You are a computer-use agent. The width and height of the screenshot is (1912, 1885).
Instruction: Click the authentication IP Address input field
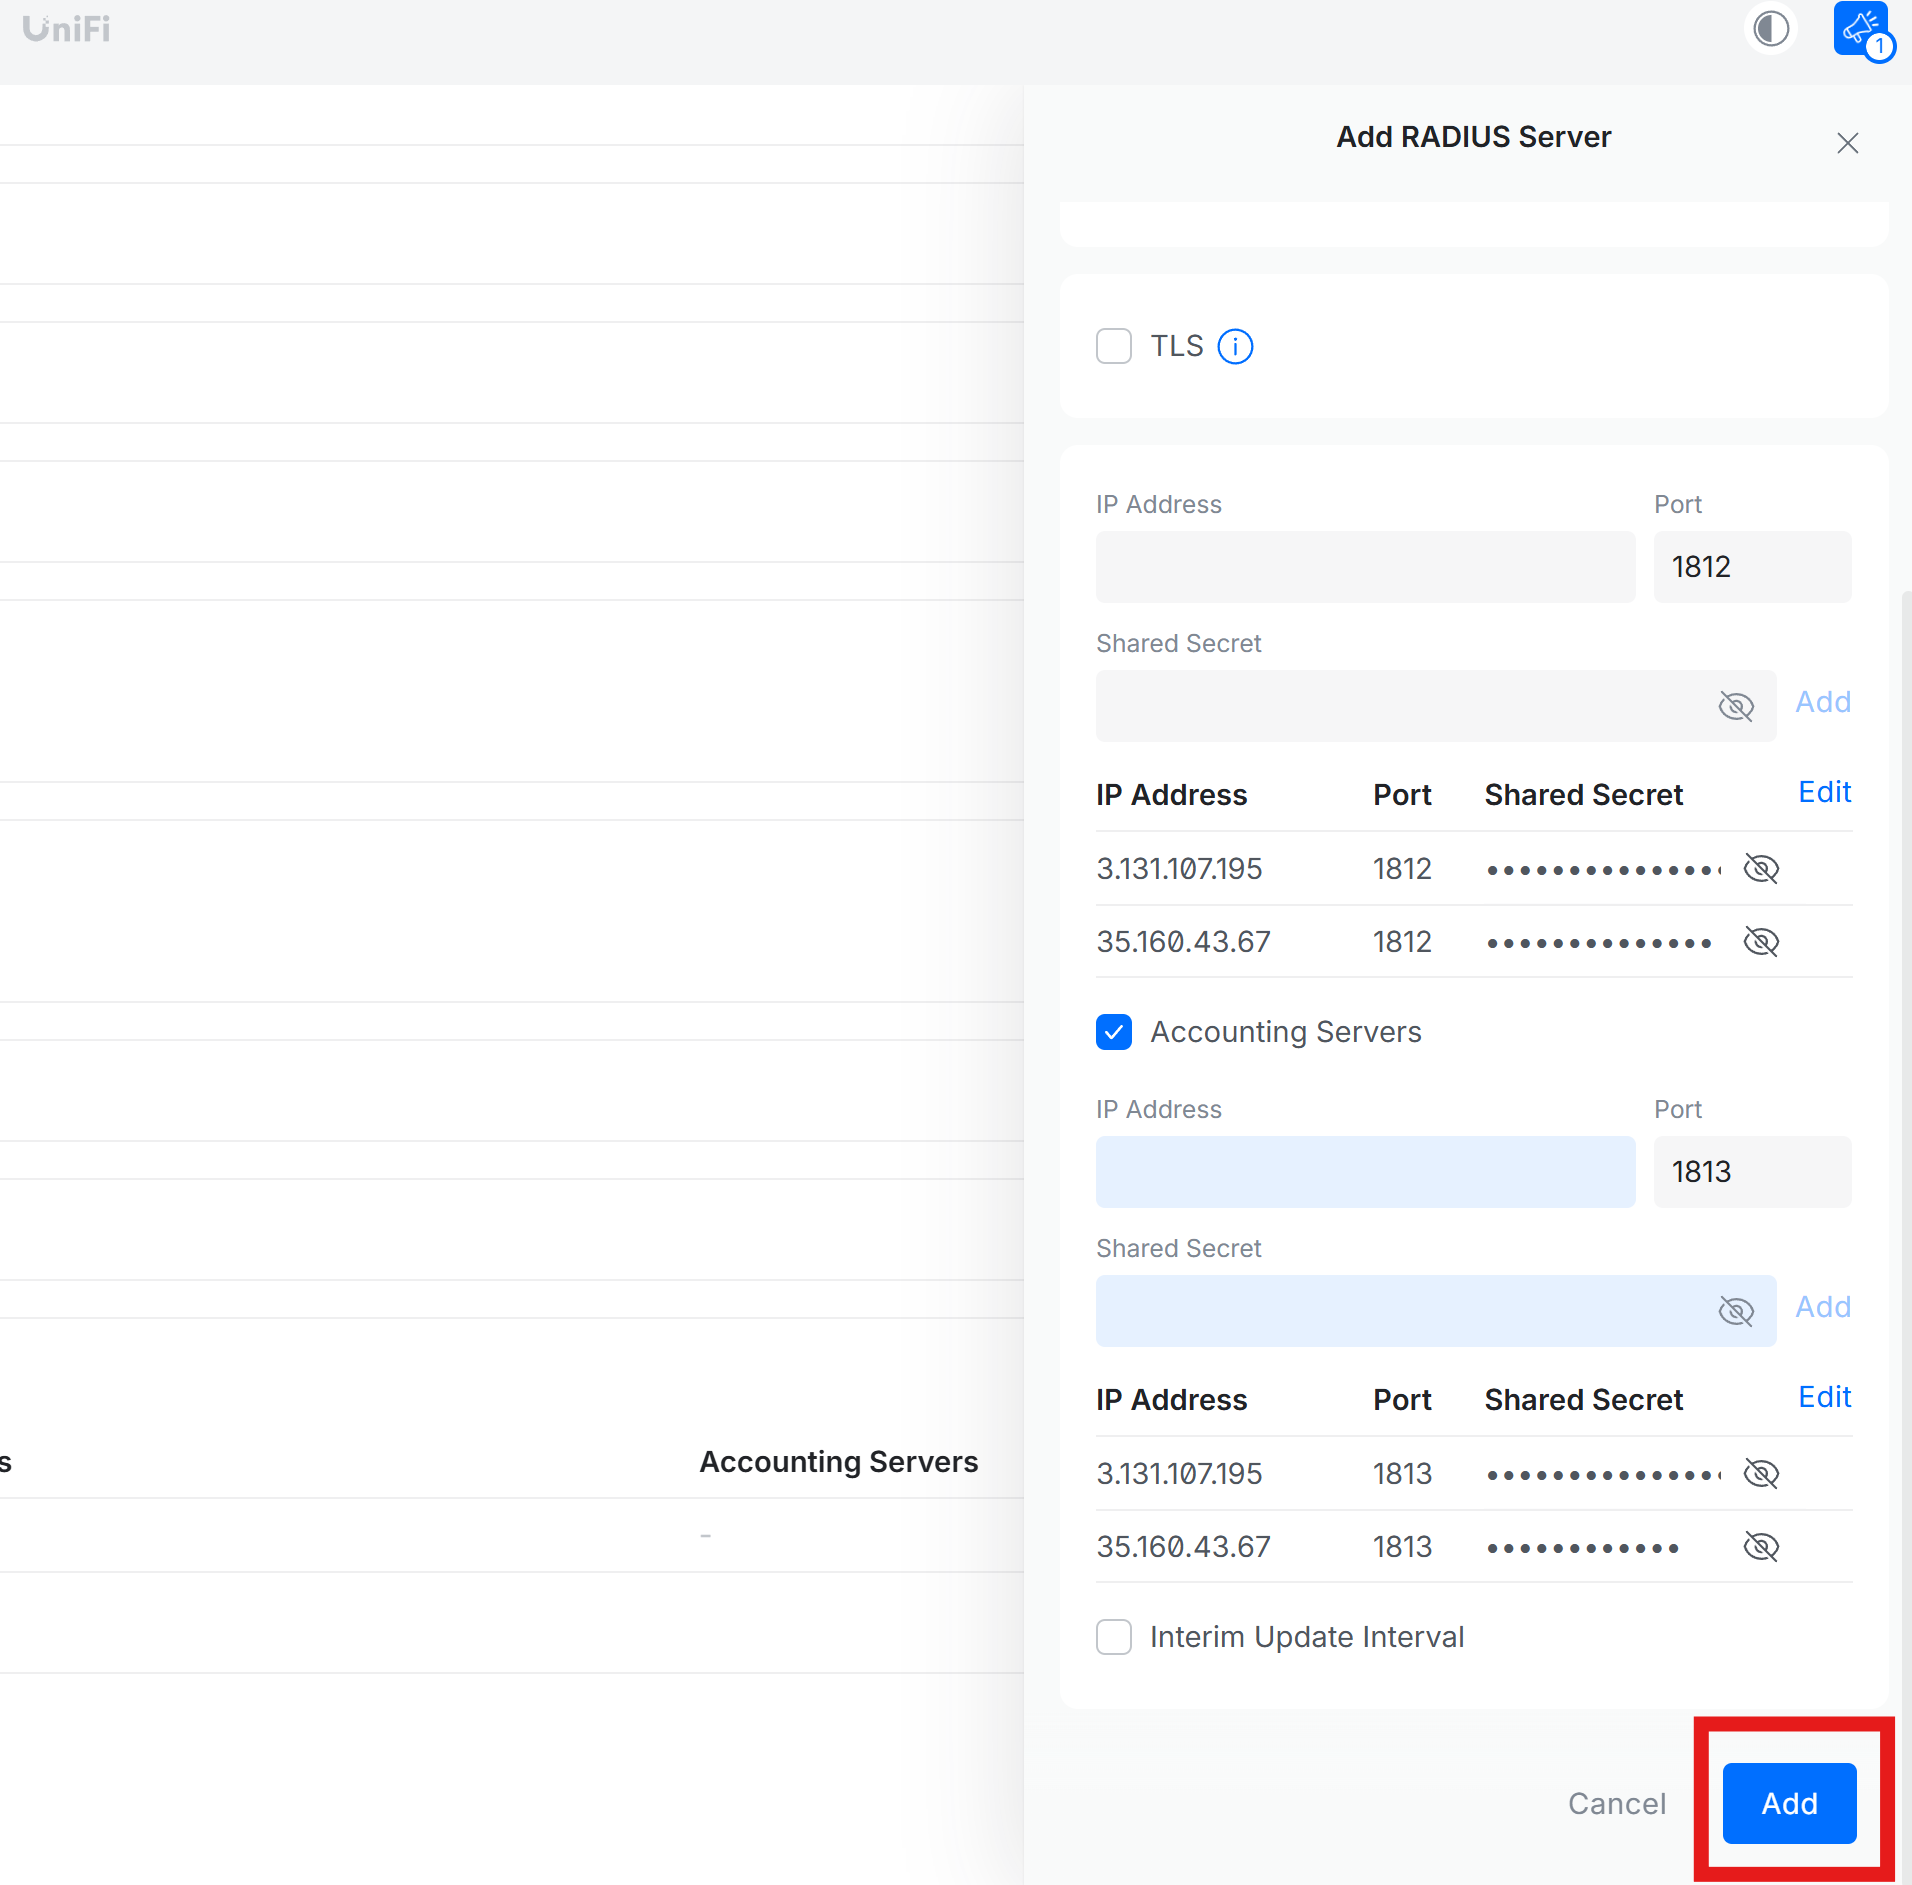coord(1364,567)
